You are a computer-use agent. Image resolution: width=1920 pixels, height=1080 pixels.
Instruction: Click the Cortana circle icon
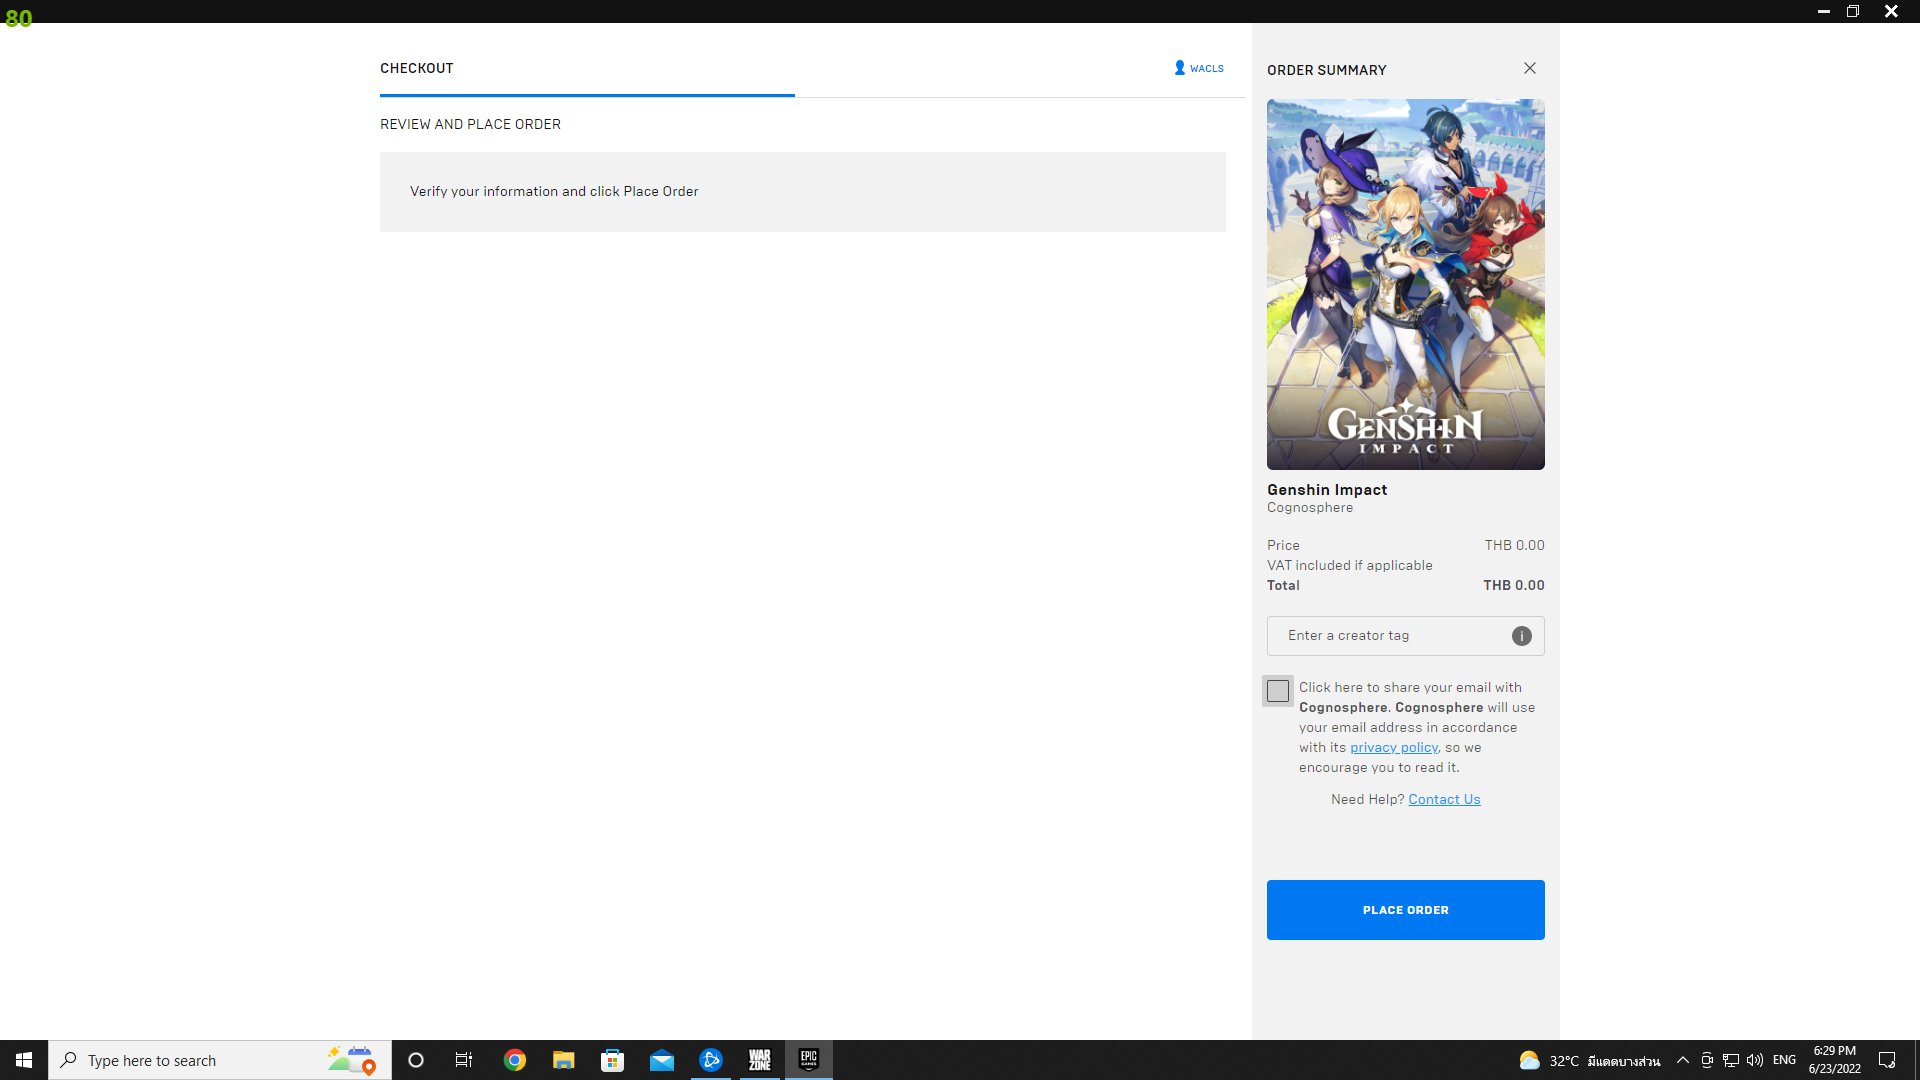point(416,1060)
